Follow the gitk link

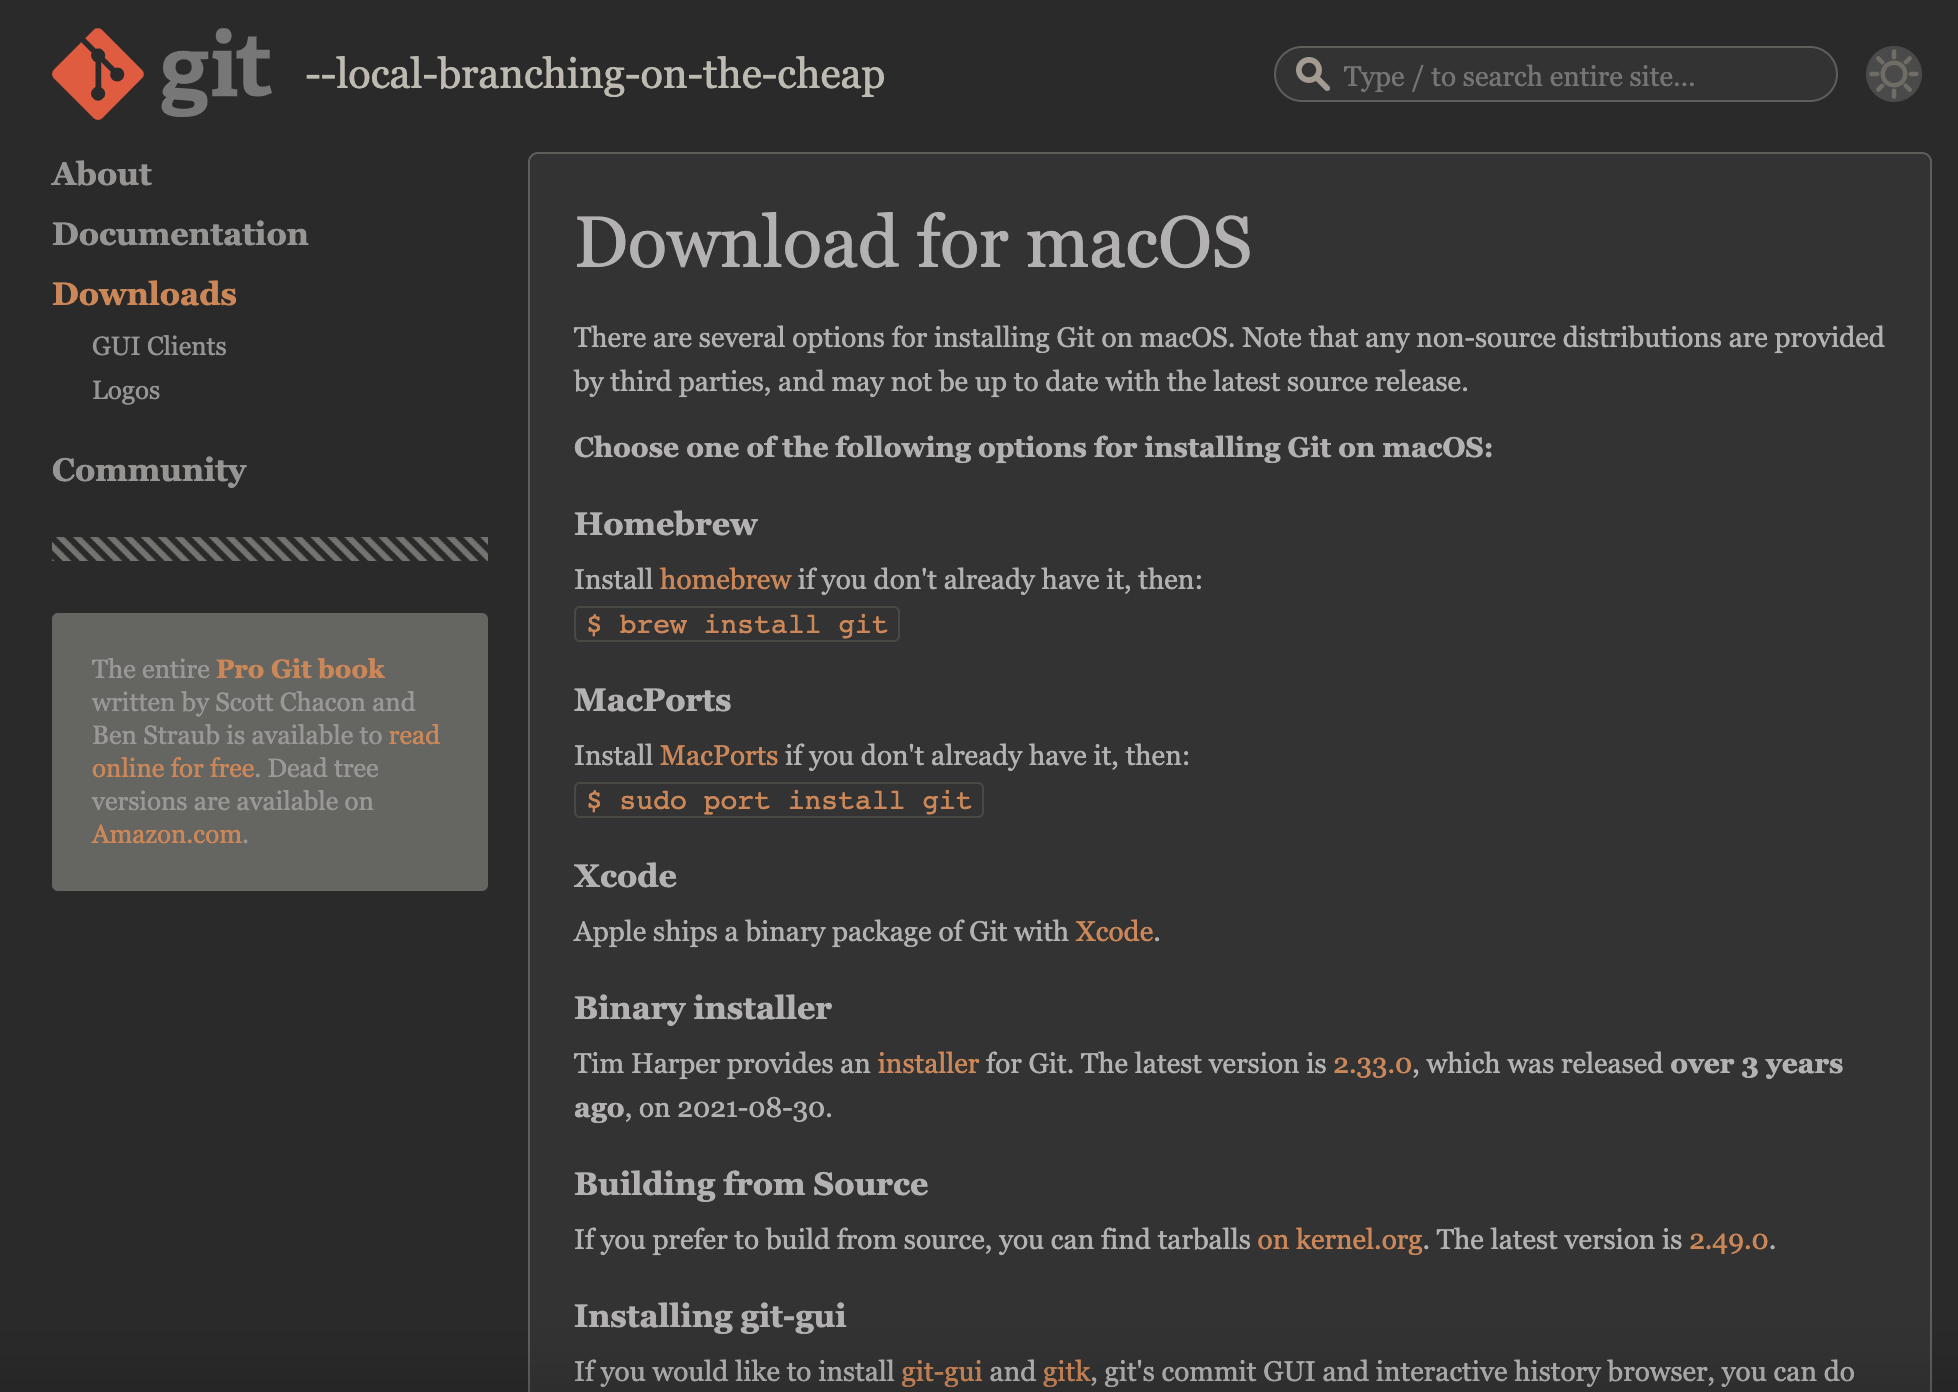pos(1066,1372)
